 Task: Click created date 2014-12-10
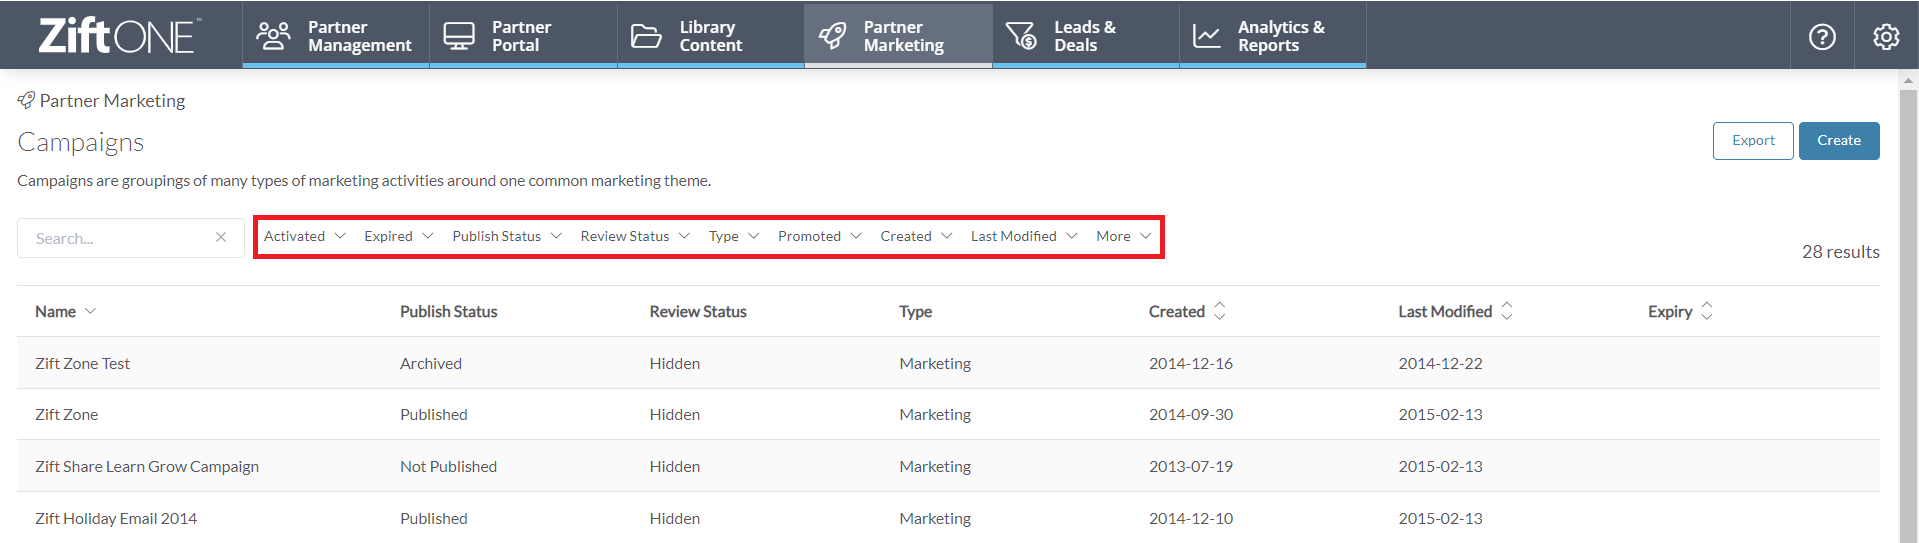pos(1190,518)
